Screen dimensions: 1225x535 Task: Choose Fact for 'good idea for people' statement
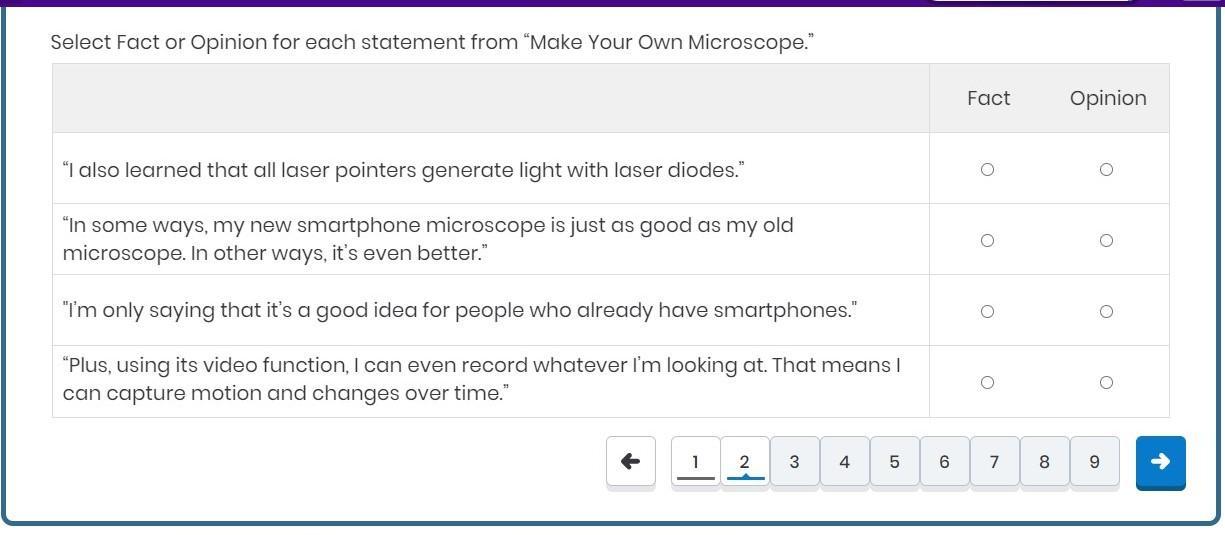[987, 311]
